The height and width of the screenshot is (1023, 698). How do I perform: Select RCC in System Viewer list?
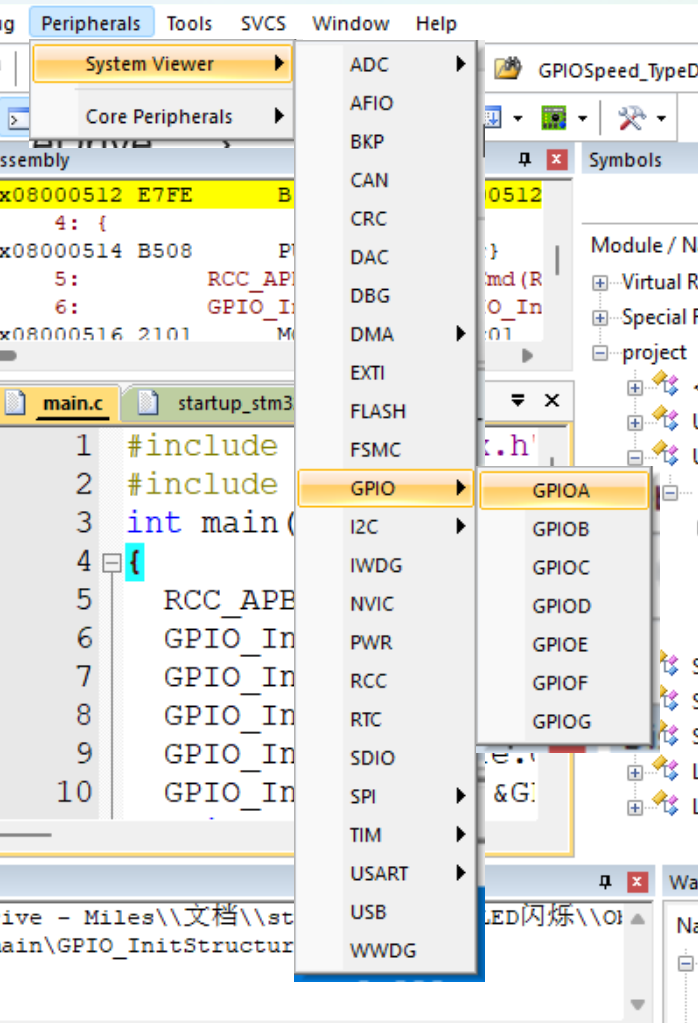pyautogui.click(x=368, y=681)
